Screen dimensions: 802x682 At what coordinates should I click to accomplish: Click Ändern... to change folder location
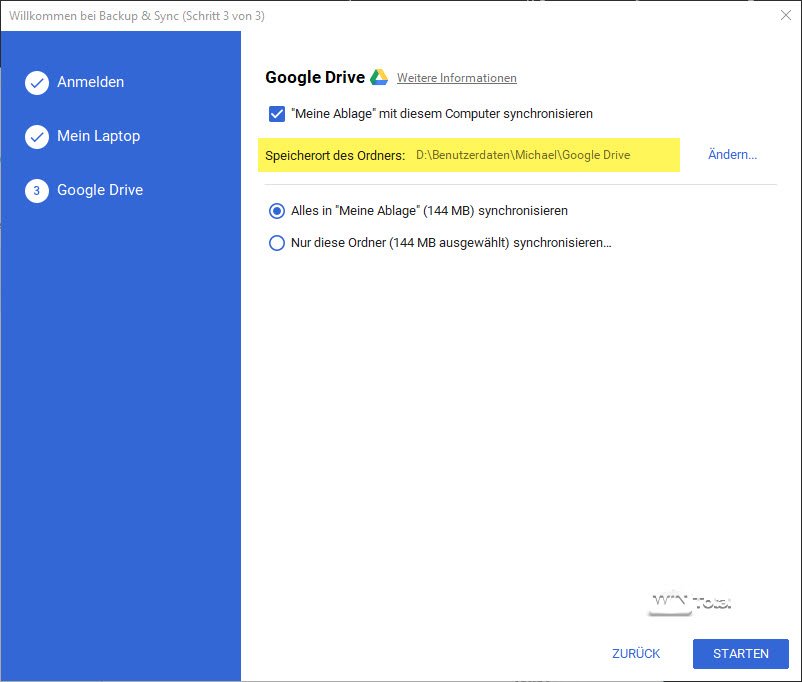point(732,155)
